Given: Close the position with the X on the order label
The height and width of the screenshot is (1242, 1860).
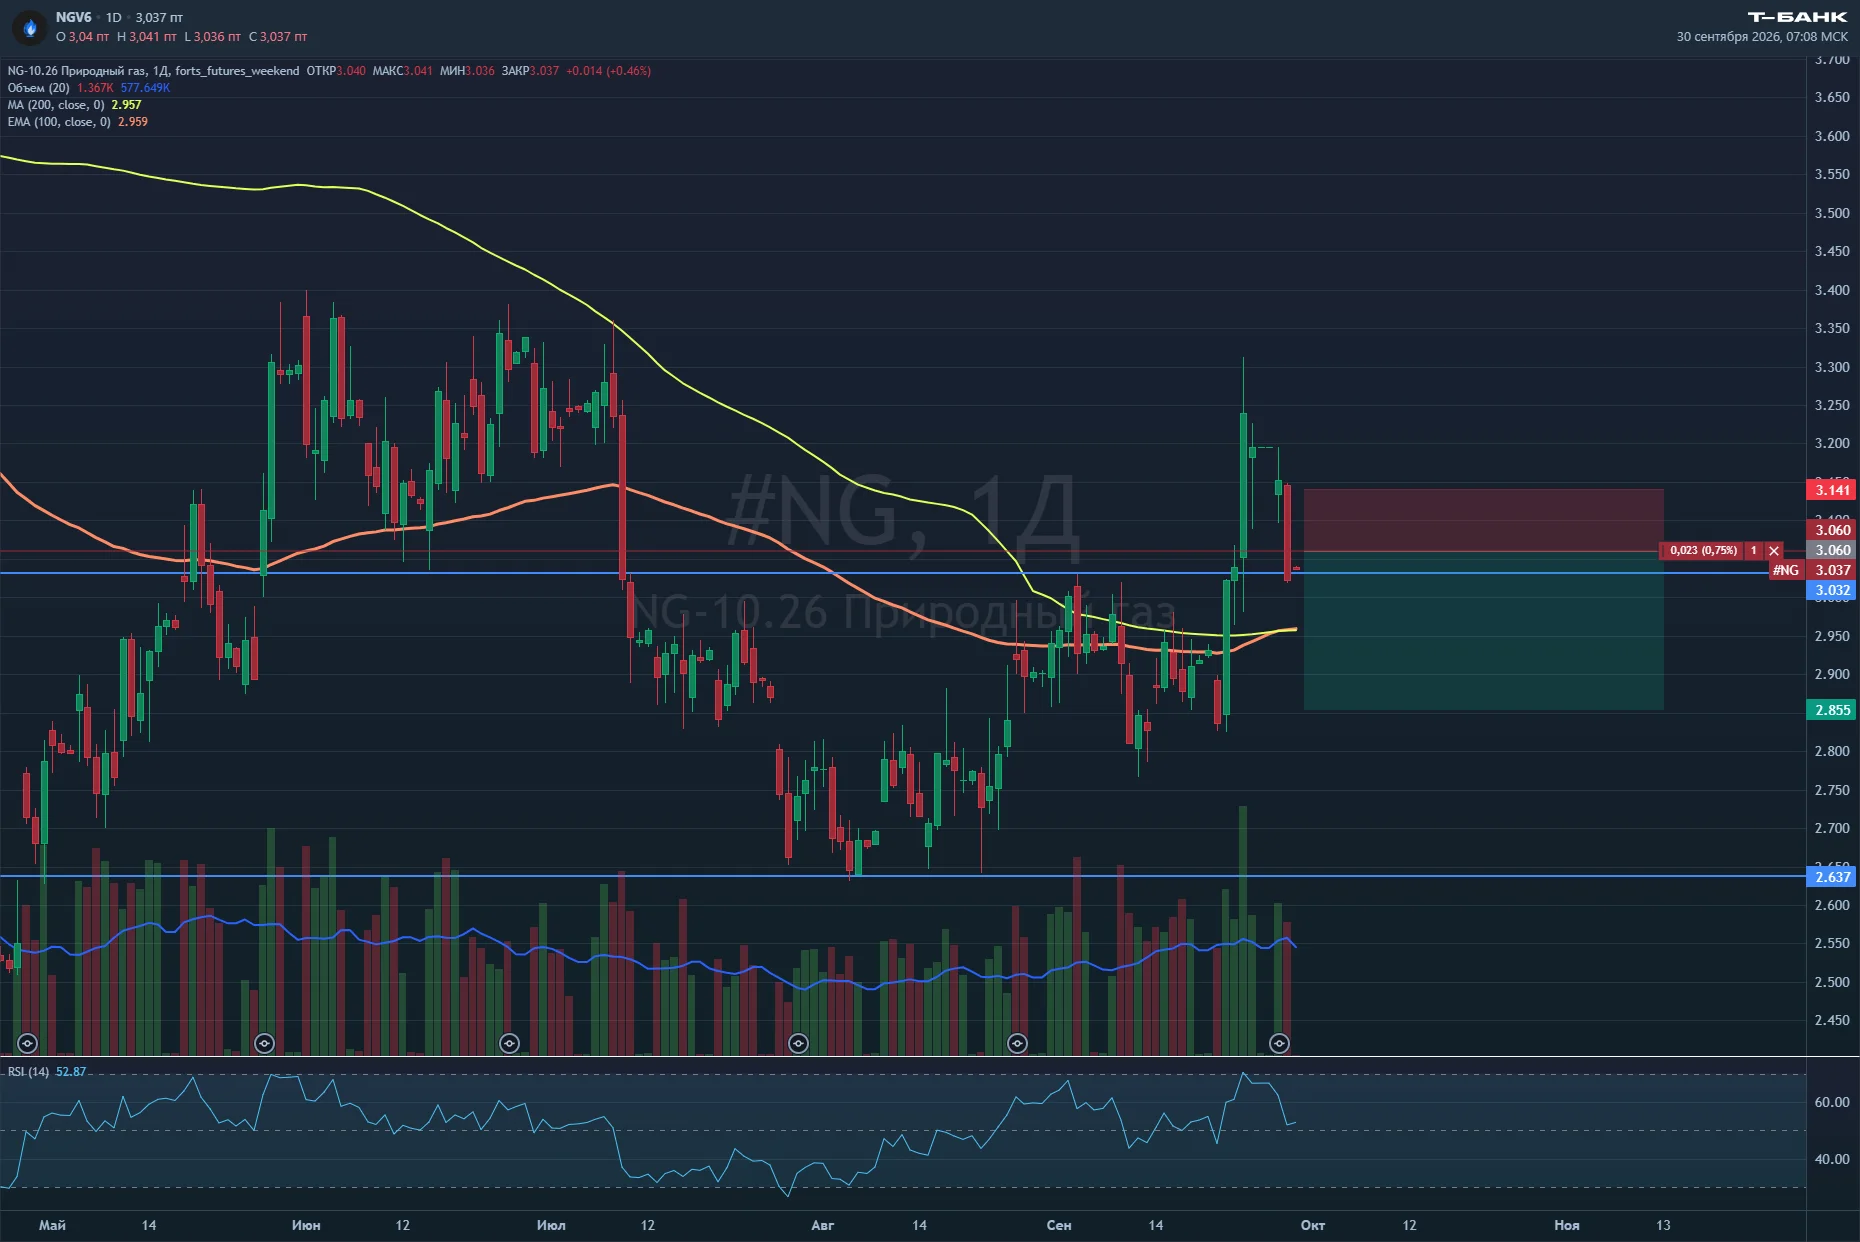Looking at the screenshot, I should click(1774, 551).
